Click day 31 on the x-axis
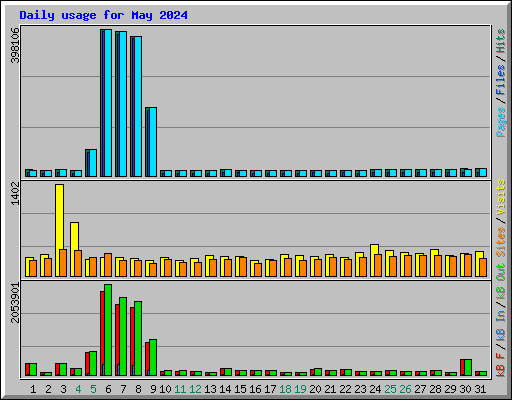The image size is (512, 400). pos(480,389)
